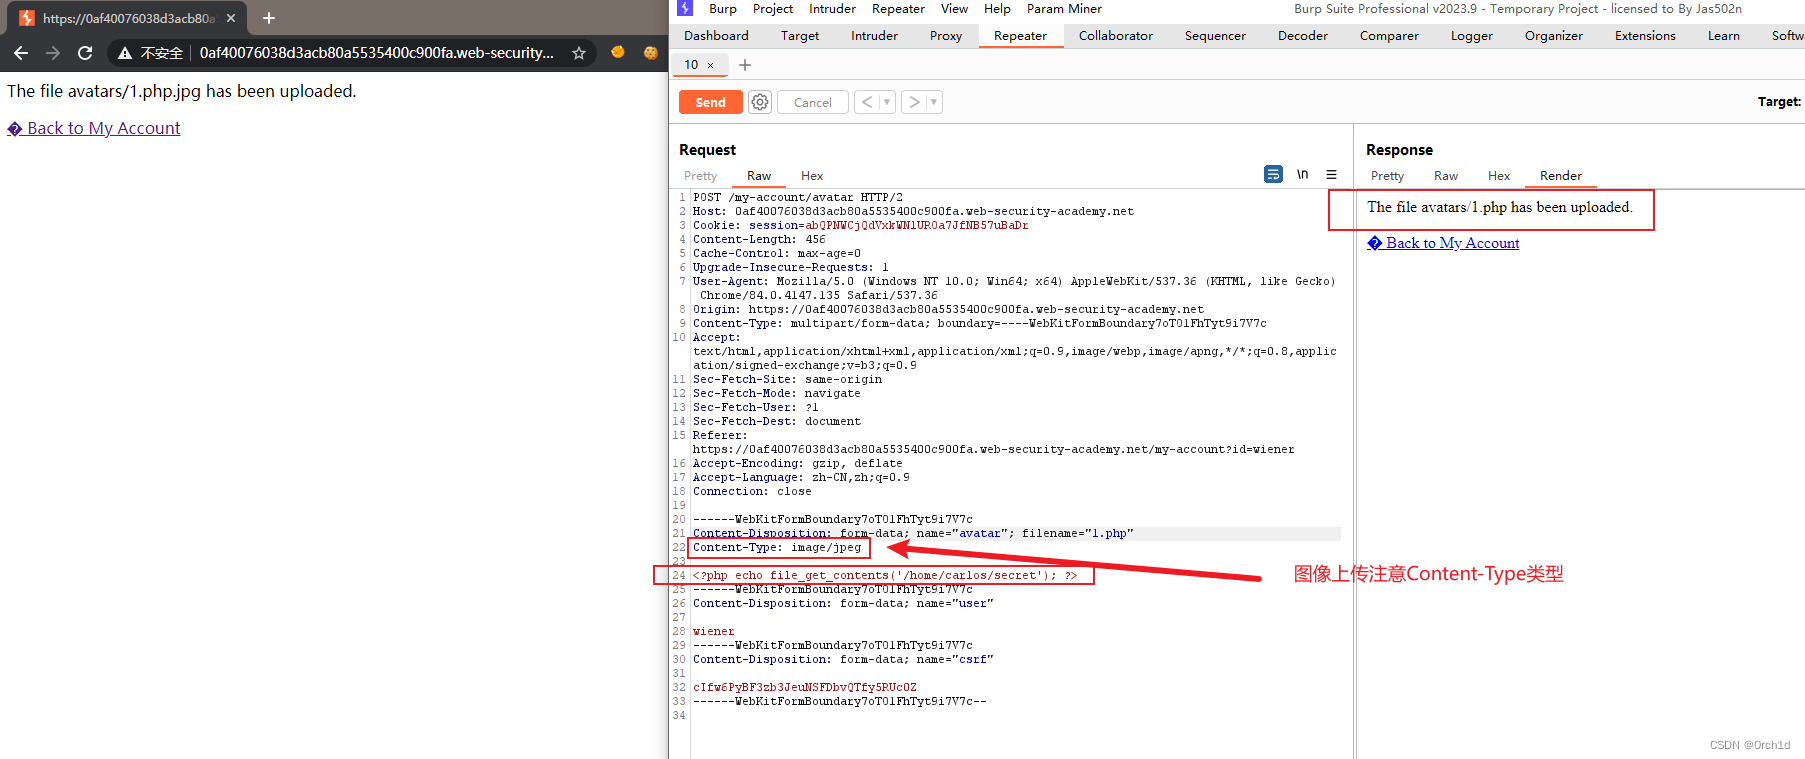Close Repeater tab 10

pyautogui.click(x=711, y=65)
